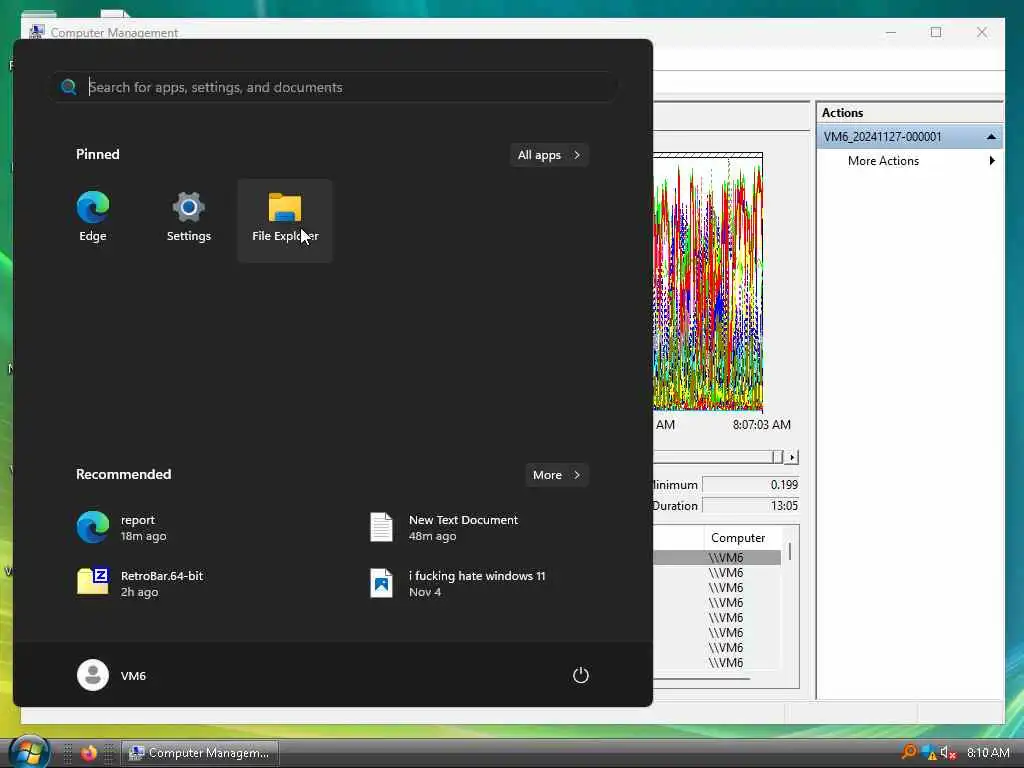Open the All apps list
Screen dimensions: 1024x768
549,155
